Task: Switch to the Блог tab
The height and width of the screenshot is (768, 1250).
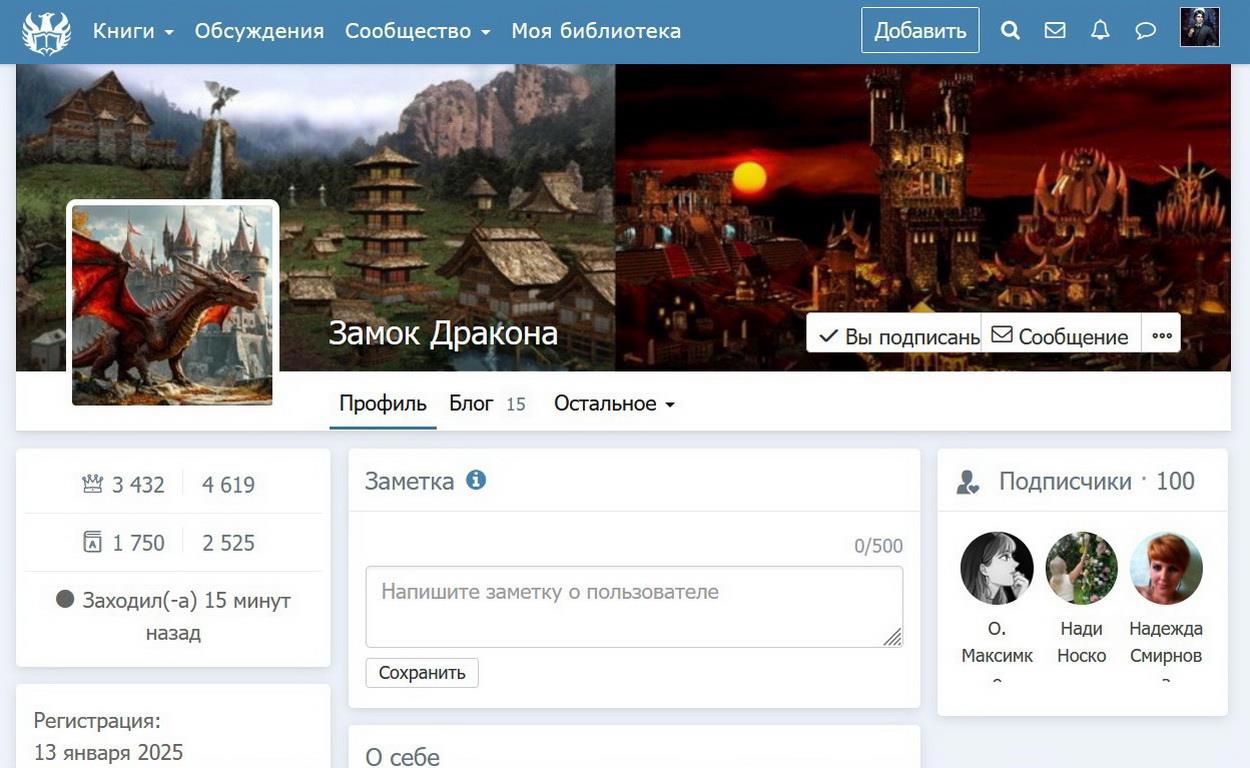Action: pos(487,404)
